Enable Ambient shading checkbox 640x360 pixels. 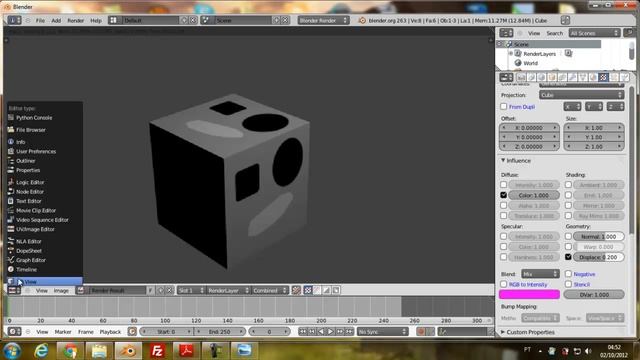pos(568,185)
